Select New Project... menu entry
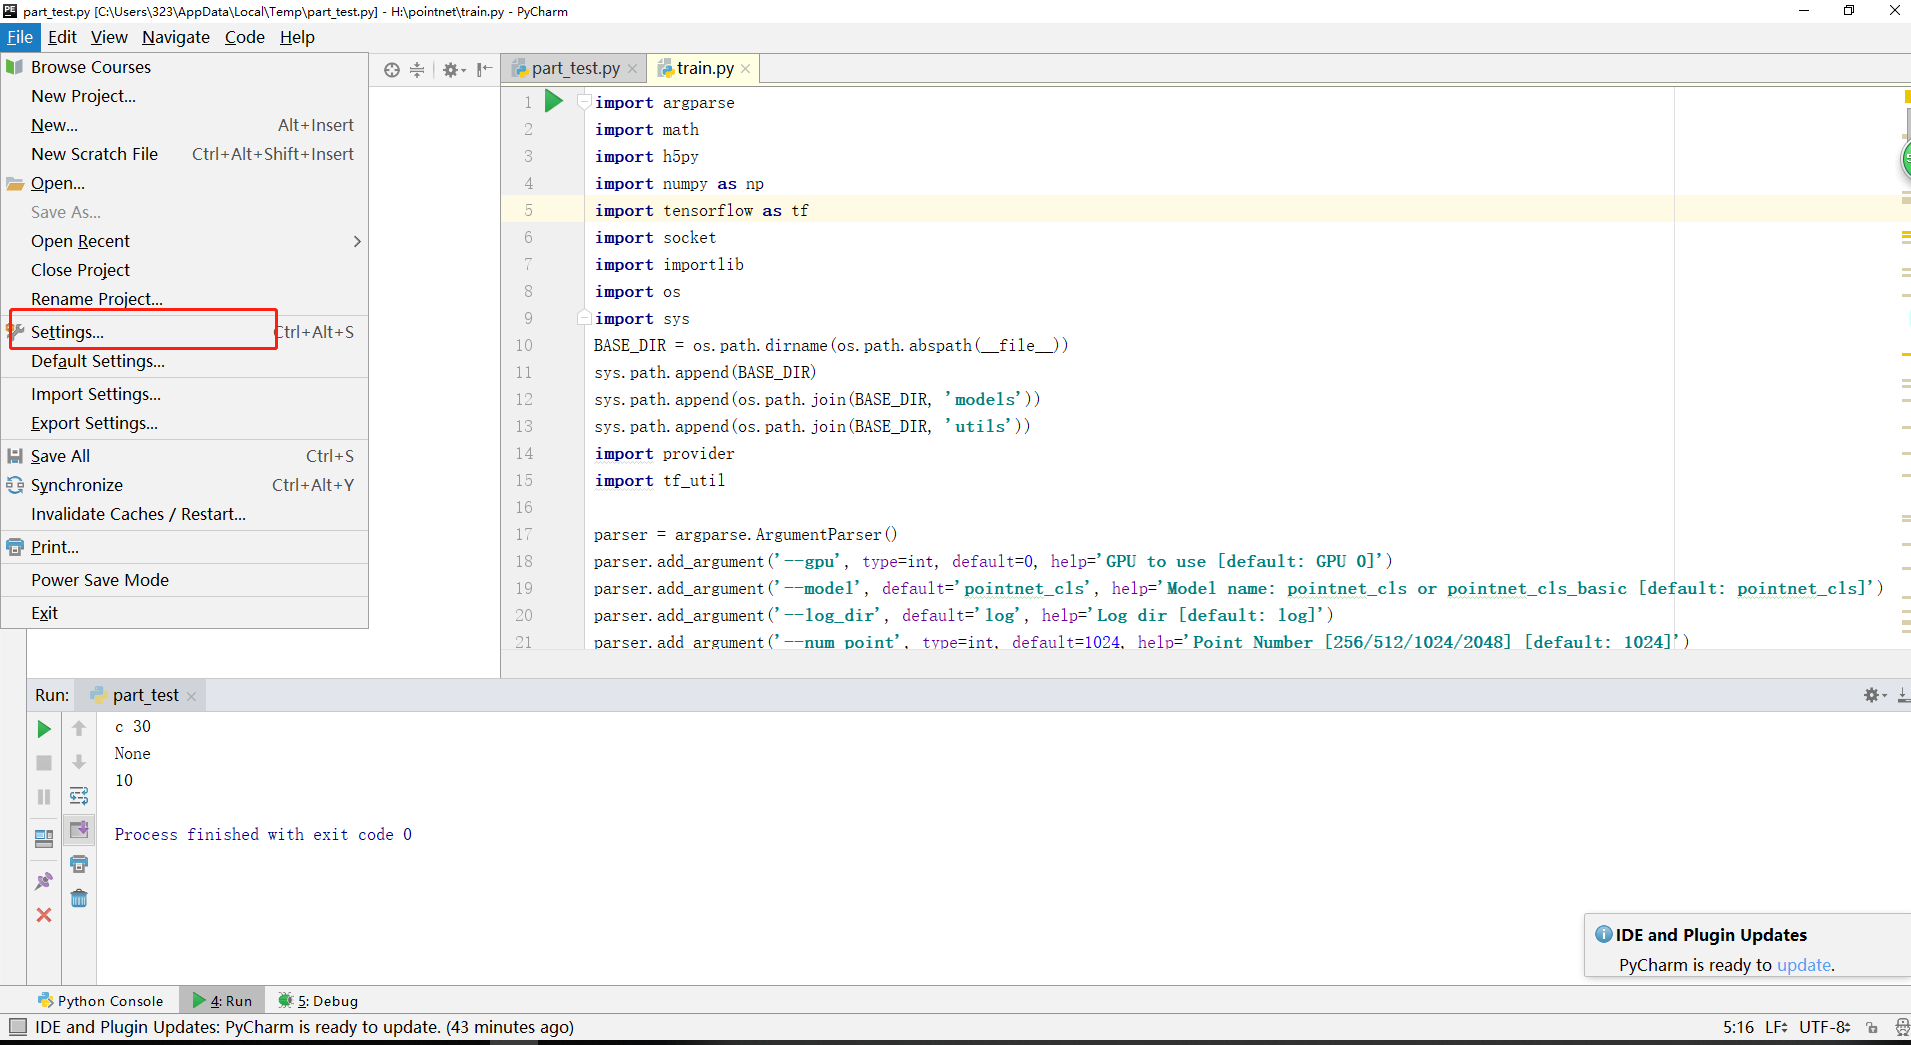The height and width of the screenshot is (1045, 1911). [184, 96]
